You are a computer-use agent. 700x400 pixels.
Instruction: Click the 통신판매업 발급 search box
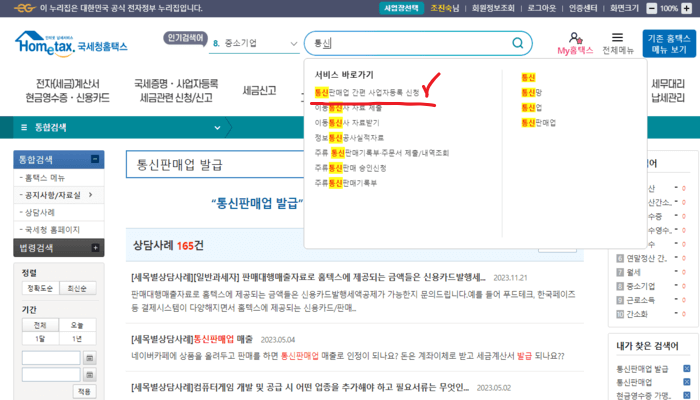pyautogui.click(x=215, y=165)
